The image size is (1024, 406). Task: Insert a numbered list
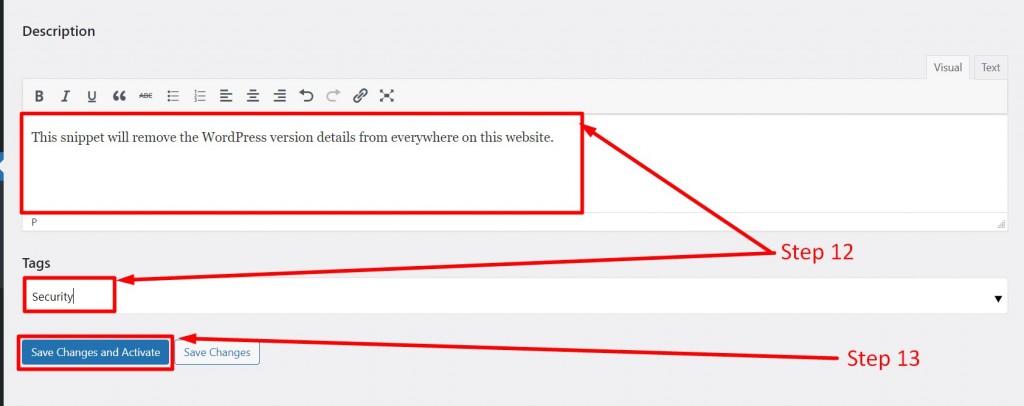point(200,96)
